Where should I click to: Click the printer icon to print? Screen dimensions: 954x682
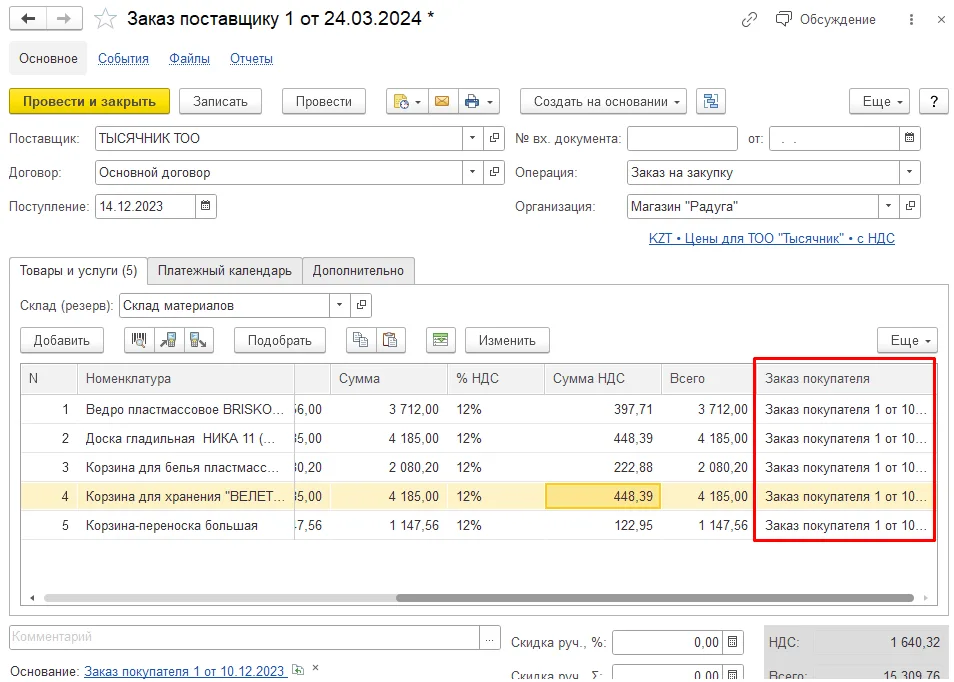click(472, 102)
